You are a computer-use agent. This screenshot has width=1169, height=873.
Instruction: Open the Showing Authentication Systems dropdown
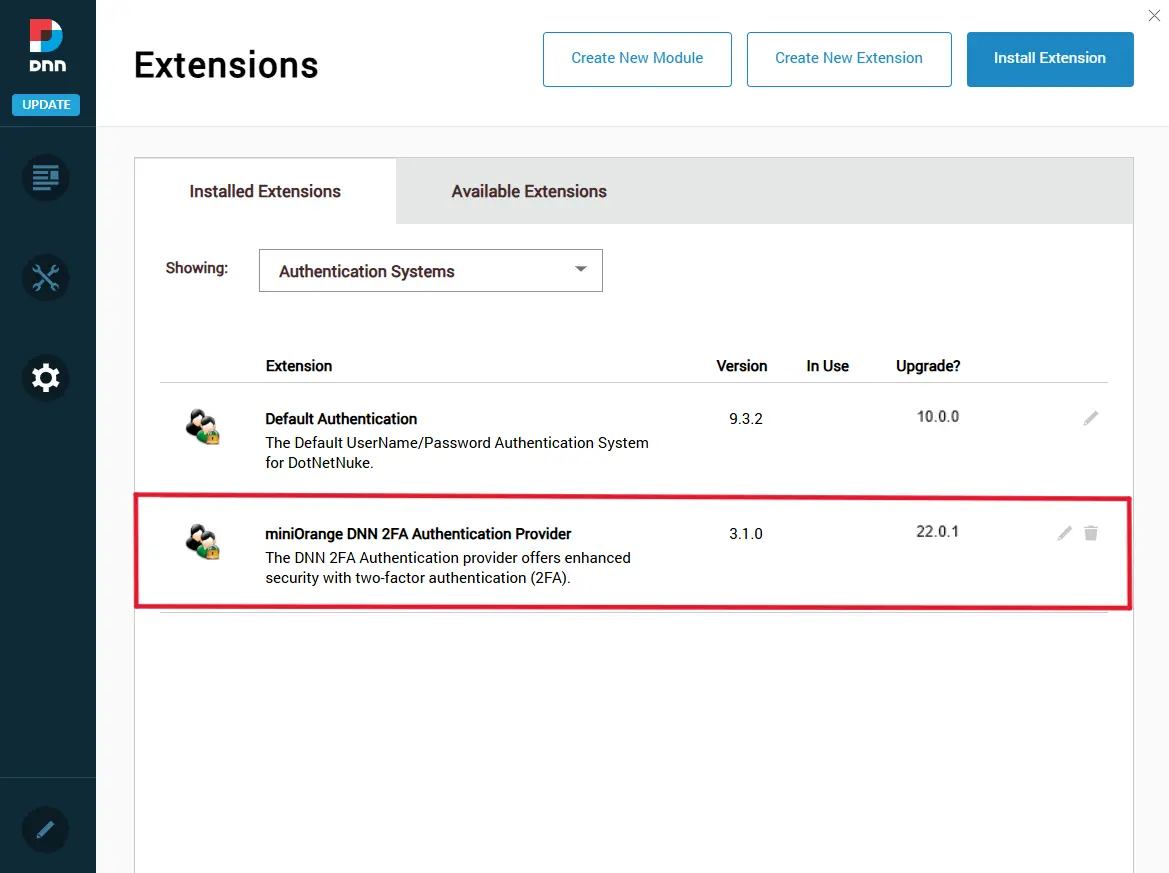pyautogui.click(x=430, y=271)
